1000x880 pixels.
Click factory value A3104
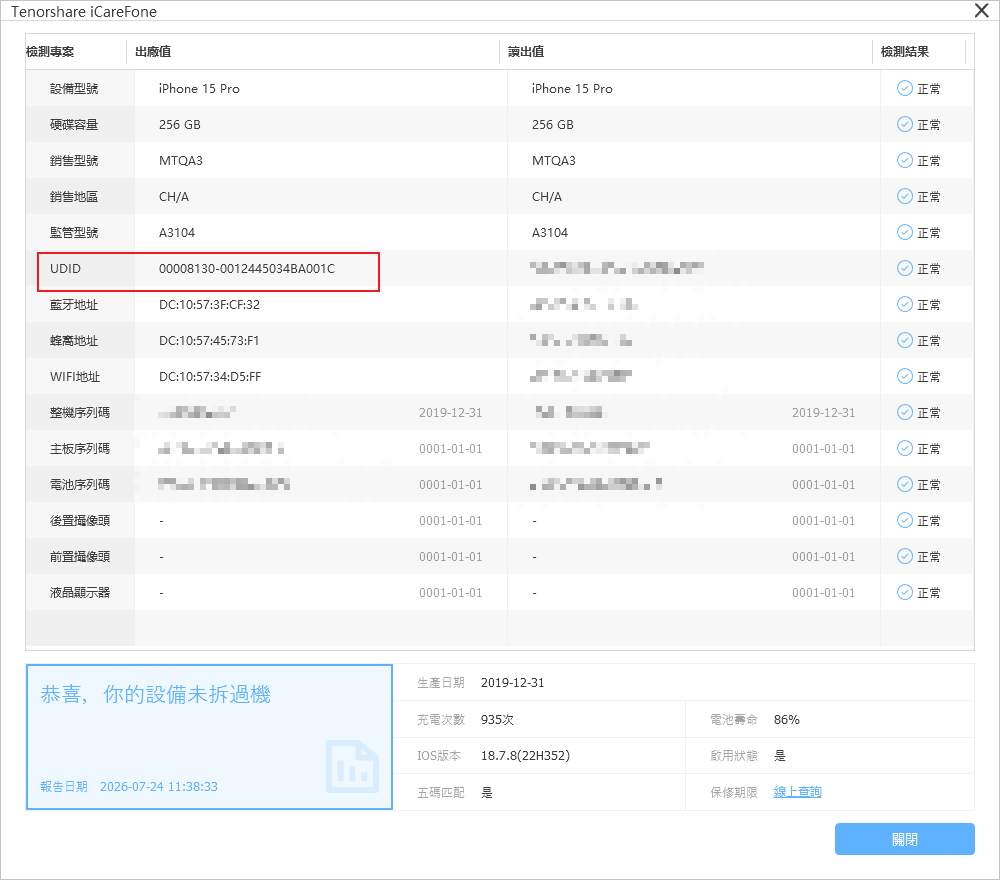(177, 233)
